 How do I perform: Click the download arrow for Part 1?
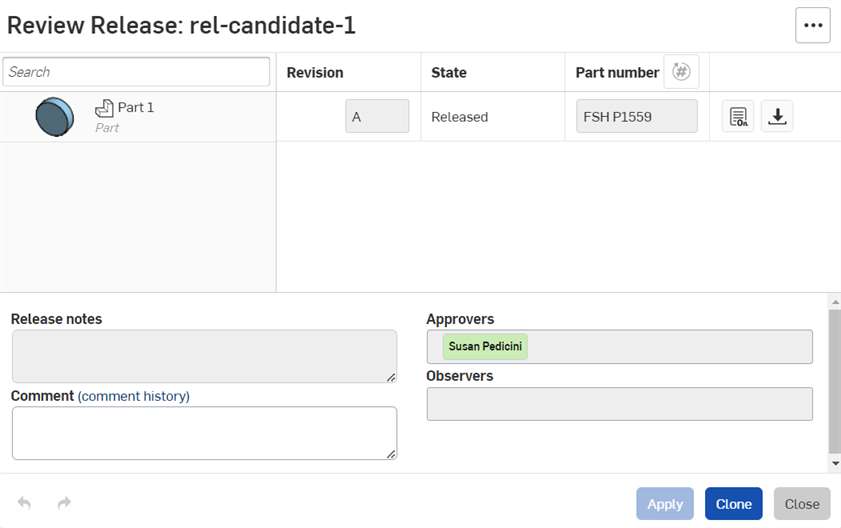[x=777, y=116]
